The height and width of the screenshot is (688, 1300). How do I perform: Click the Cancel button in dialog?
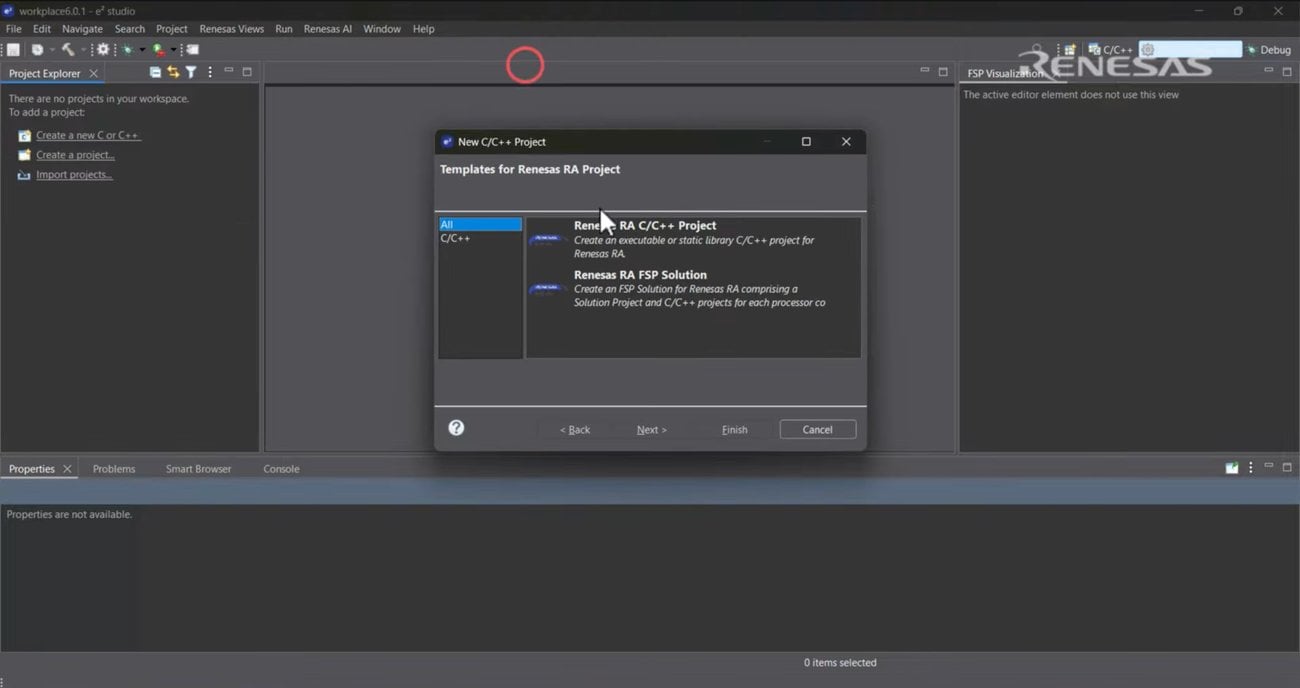click(x=817, y=430)
